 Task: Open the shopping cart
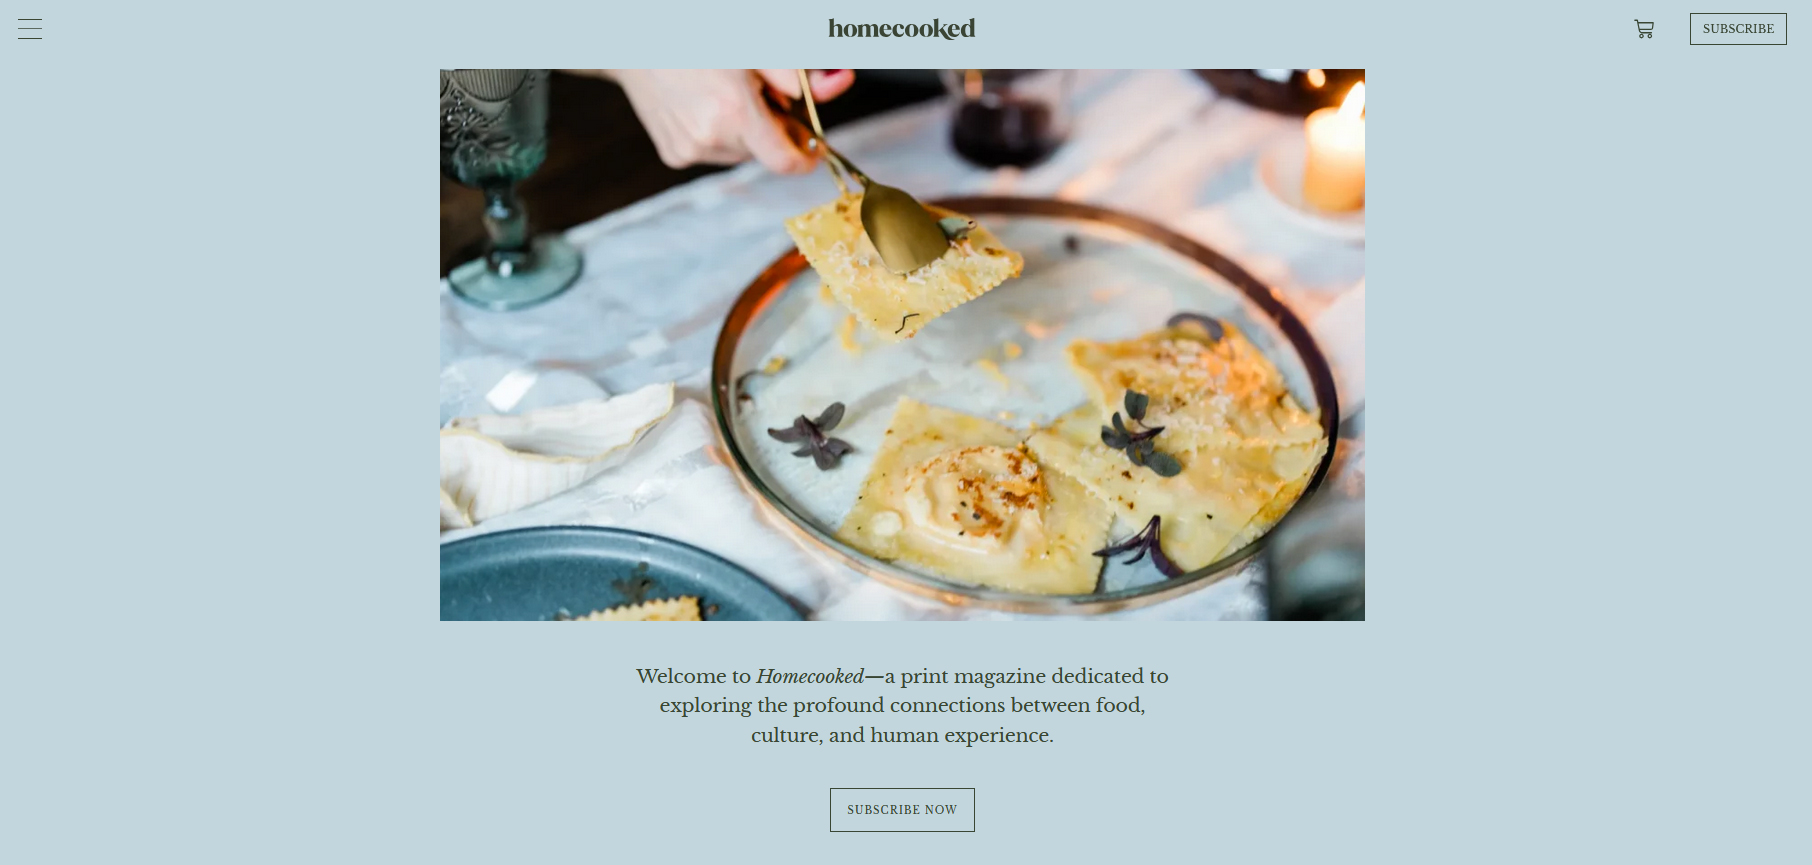(x=1644, y=29)
